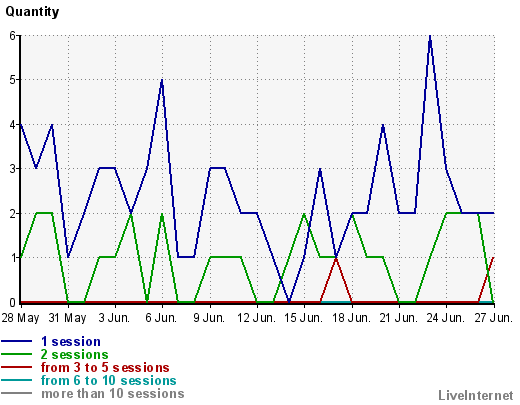Click the Quantity axis title
This screenshot has width=520, height=405.
(x=32, y=12)
